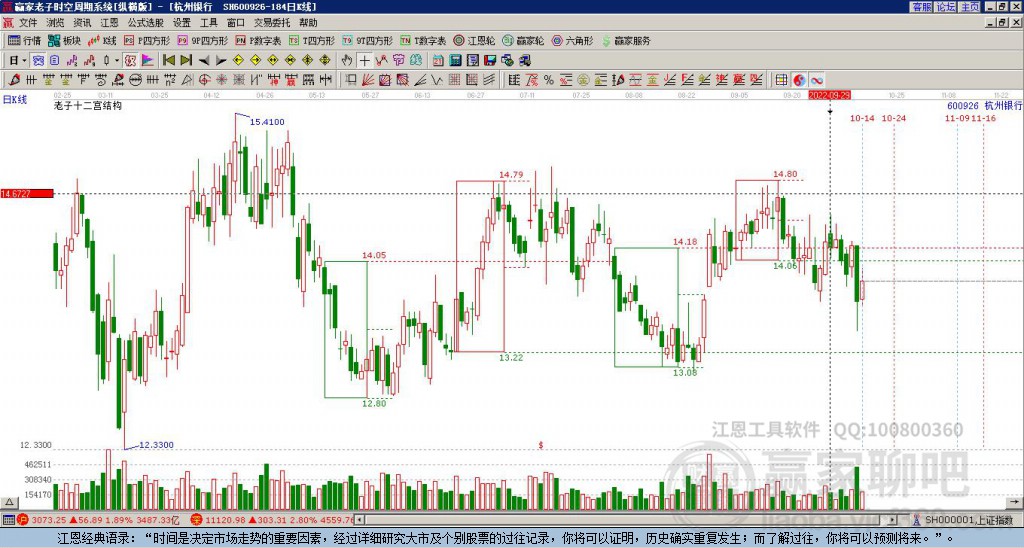This screenshot has height=548, width=1024.
Task: Open the 公式选股 menu
Action: [x=146, y=23]
